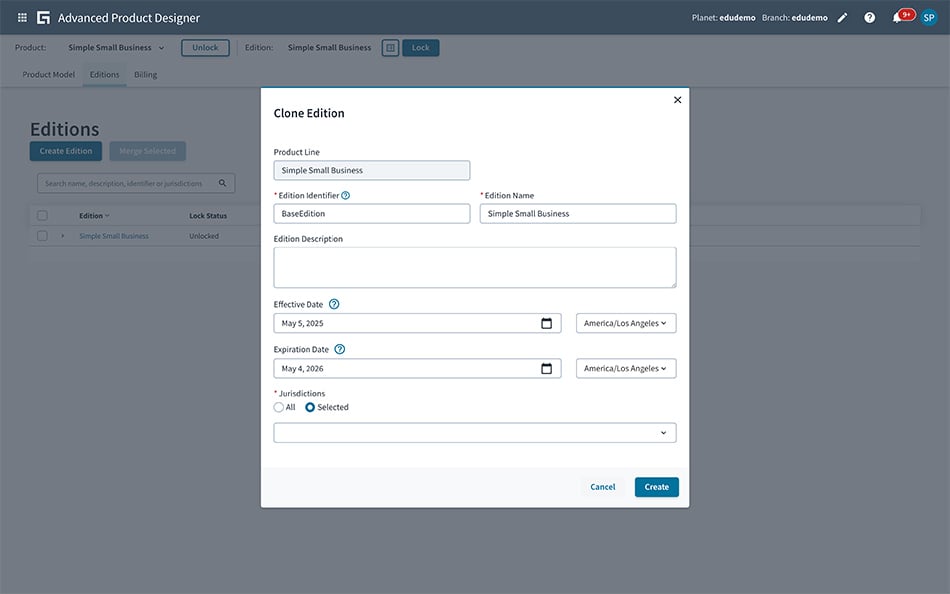
Task: Open the help question mark icon
Action: (869, 18)
